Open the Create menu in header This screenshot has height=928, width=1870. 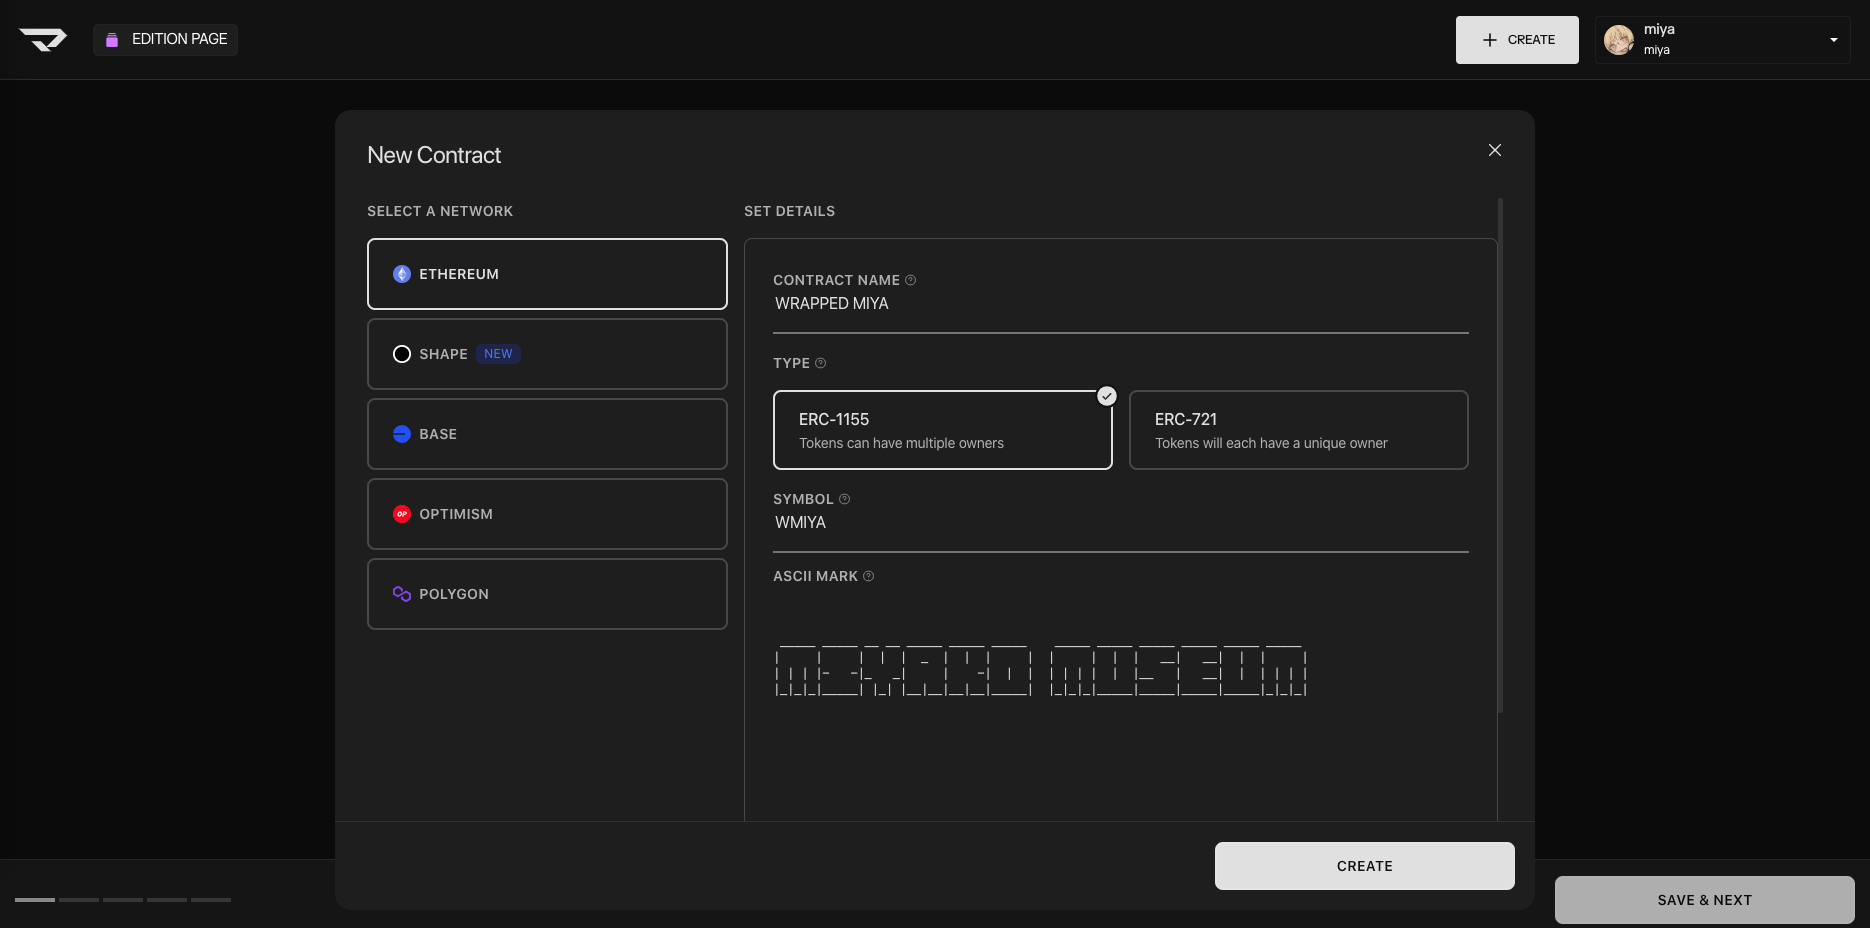pos(1517,40)
